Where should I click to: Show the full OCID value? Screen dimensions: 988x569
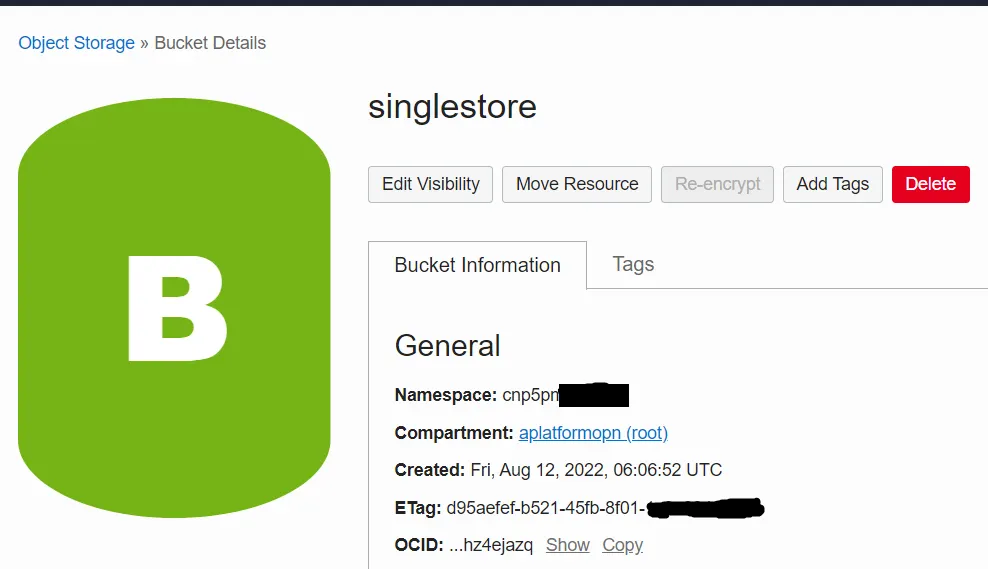tap(567, 545)
